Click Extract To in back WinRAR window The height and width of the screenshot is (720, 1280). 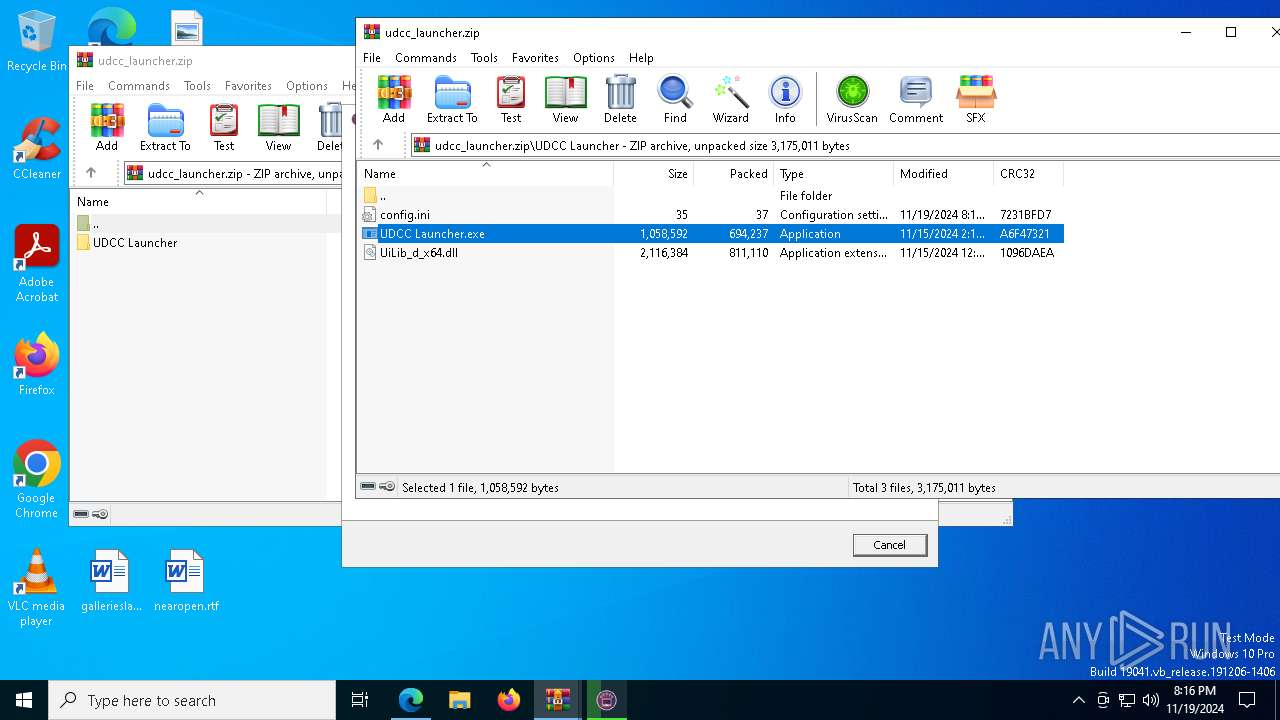[165, 127]
